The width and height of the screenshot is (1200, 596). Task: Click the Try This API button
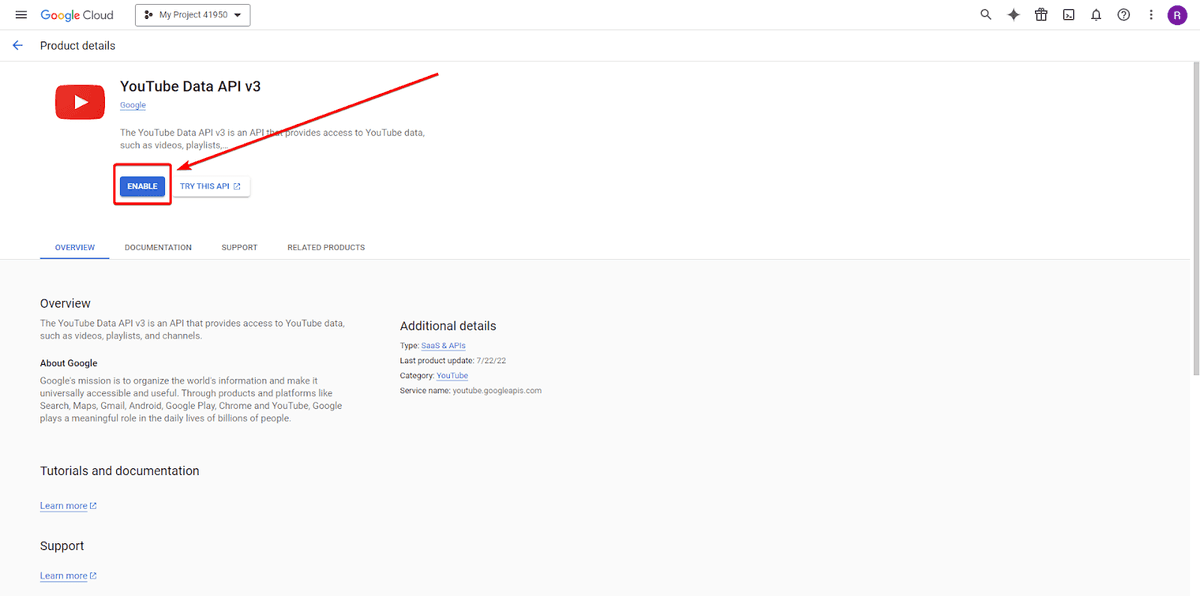click(210, 186)
